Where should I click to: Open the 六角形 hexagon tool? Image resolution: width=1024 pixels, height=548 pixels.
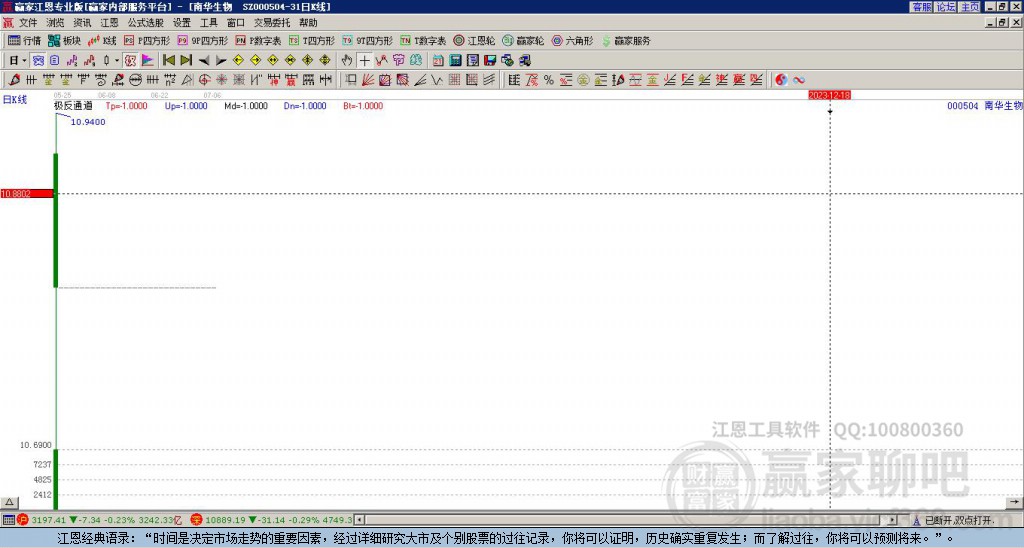coord(573,40)
